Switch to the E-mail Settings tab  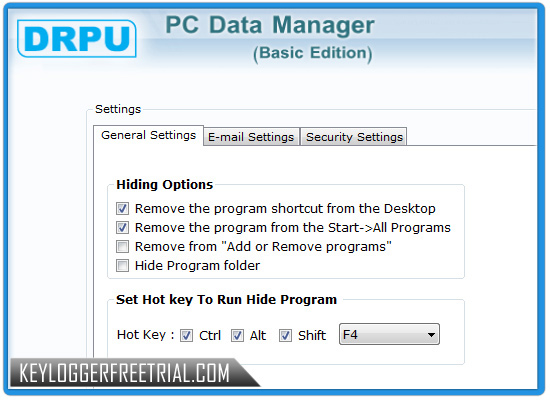pos(251,137)
